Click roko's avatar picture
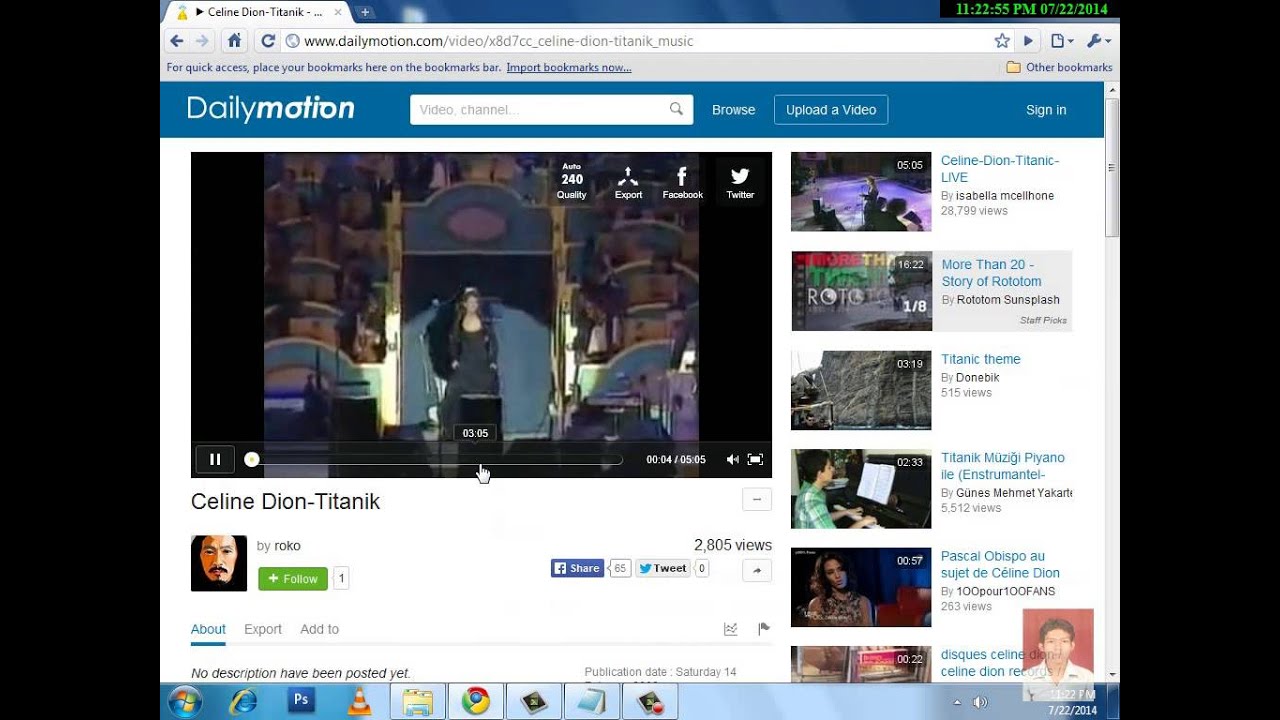The height and width of the screenshot is (720, 1280). pos(219,563)
